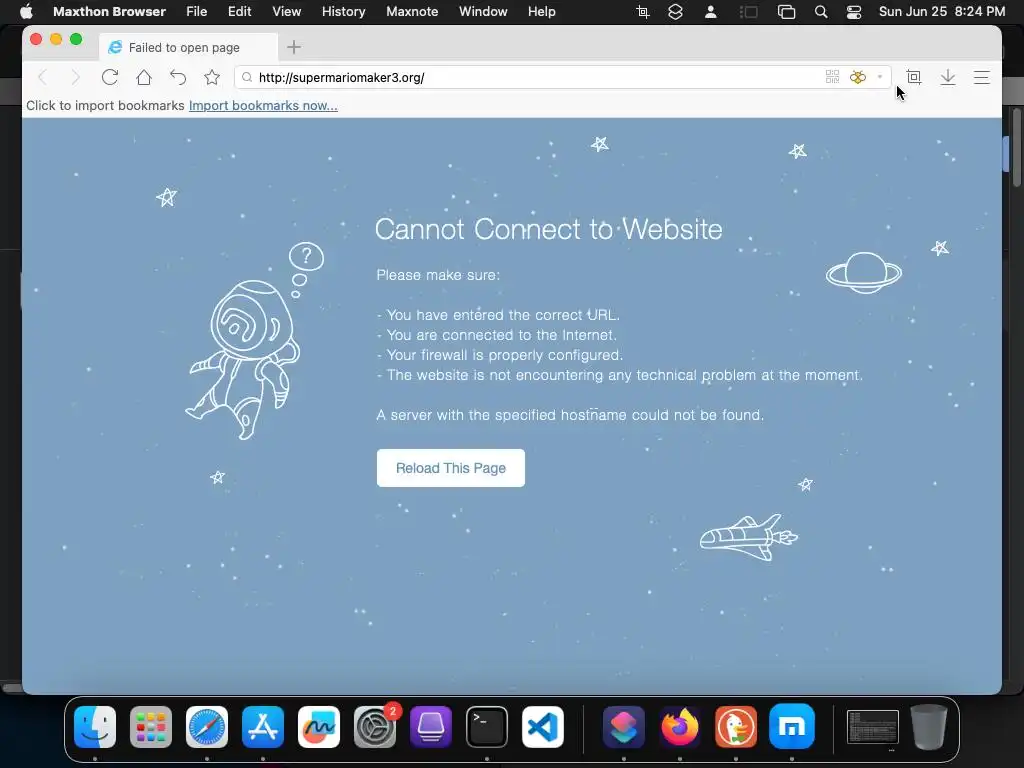Screen dimensions: 1024x768
Task: Click hostname could not be found message
Action: point(570,415)
